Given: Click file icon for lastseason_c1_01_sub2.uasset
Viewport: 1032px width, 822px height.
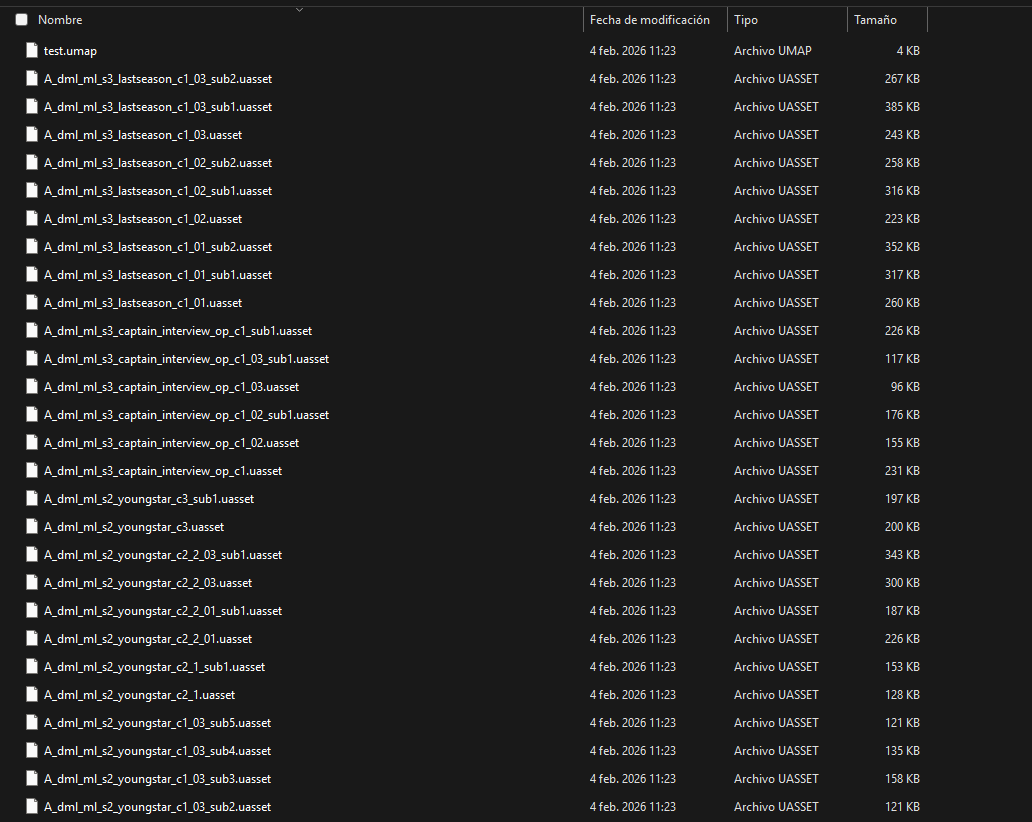Looking at the screenshot, I should point(32,247).
